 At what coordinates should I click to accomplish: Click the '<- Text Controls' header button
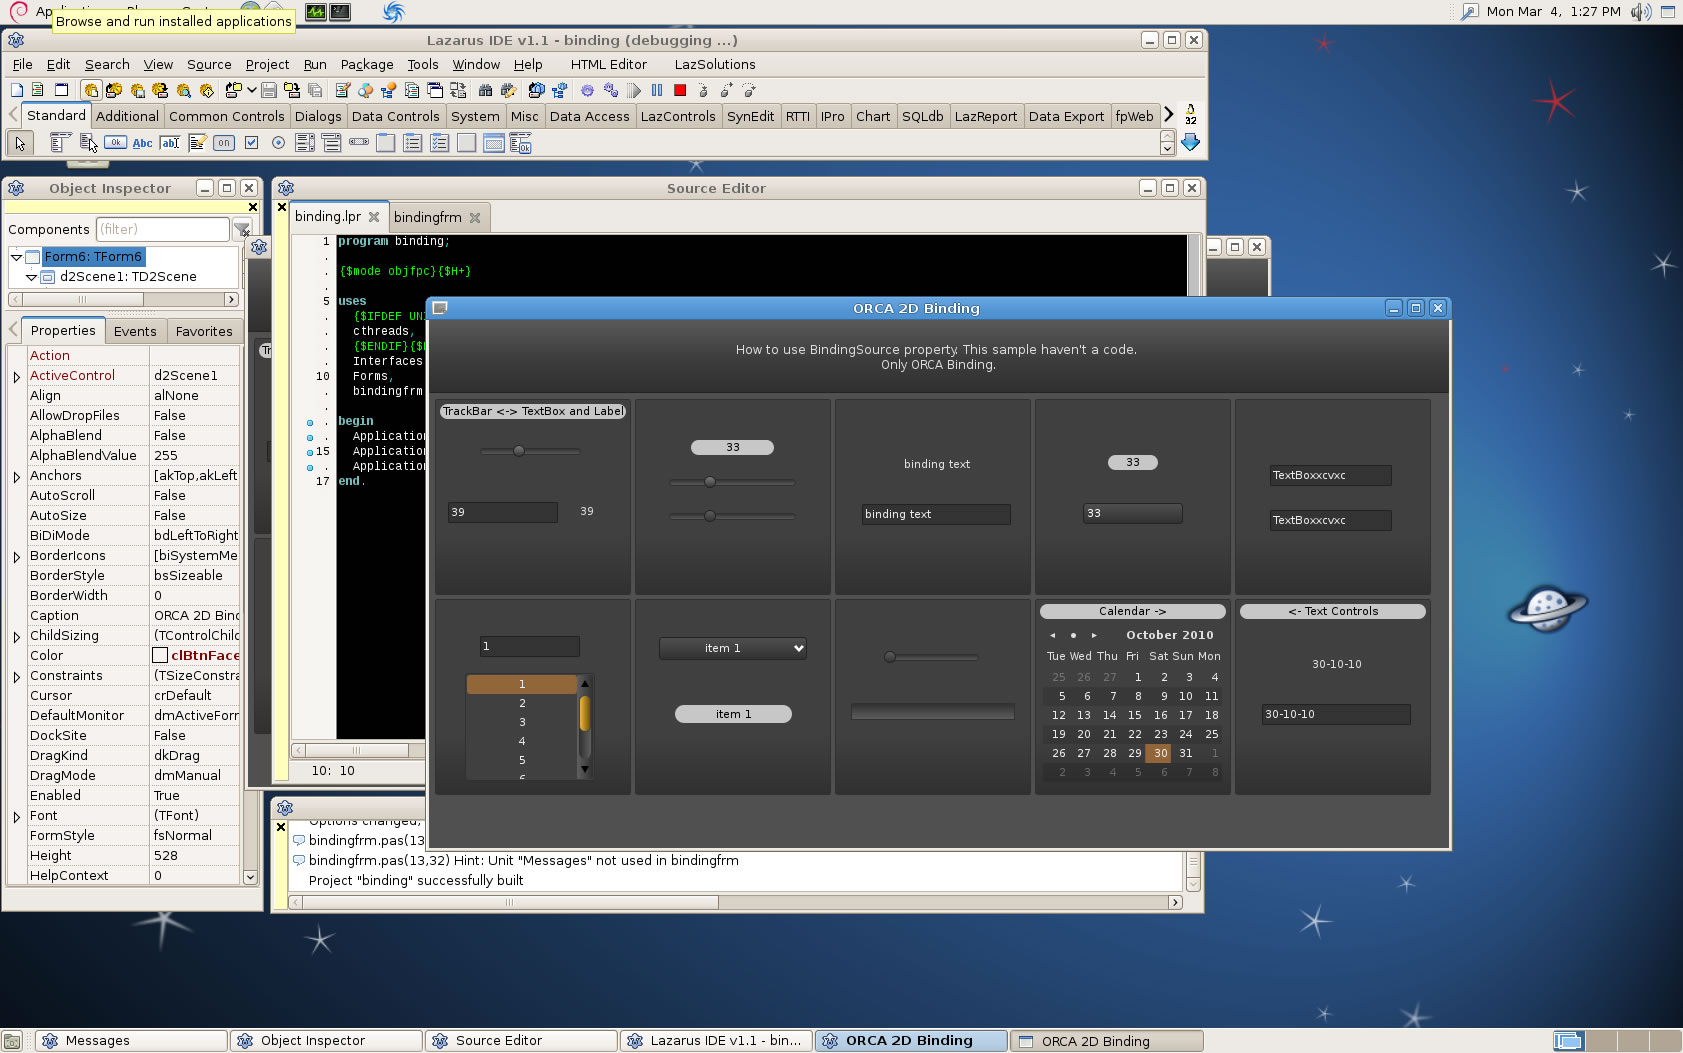pos(1333,611)
